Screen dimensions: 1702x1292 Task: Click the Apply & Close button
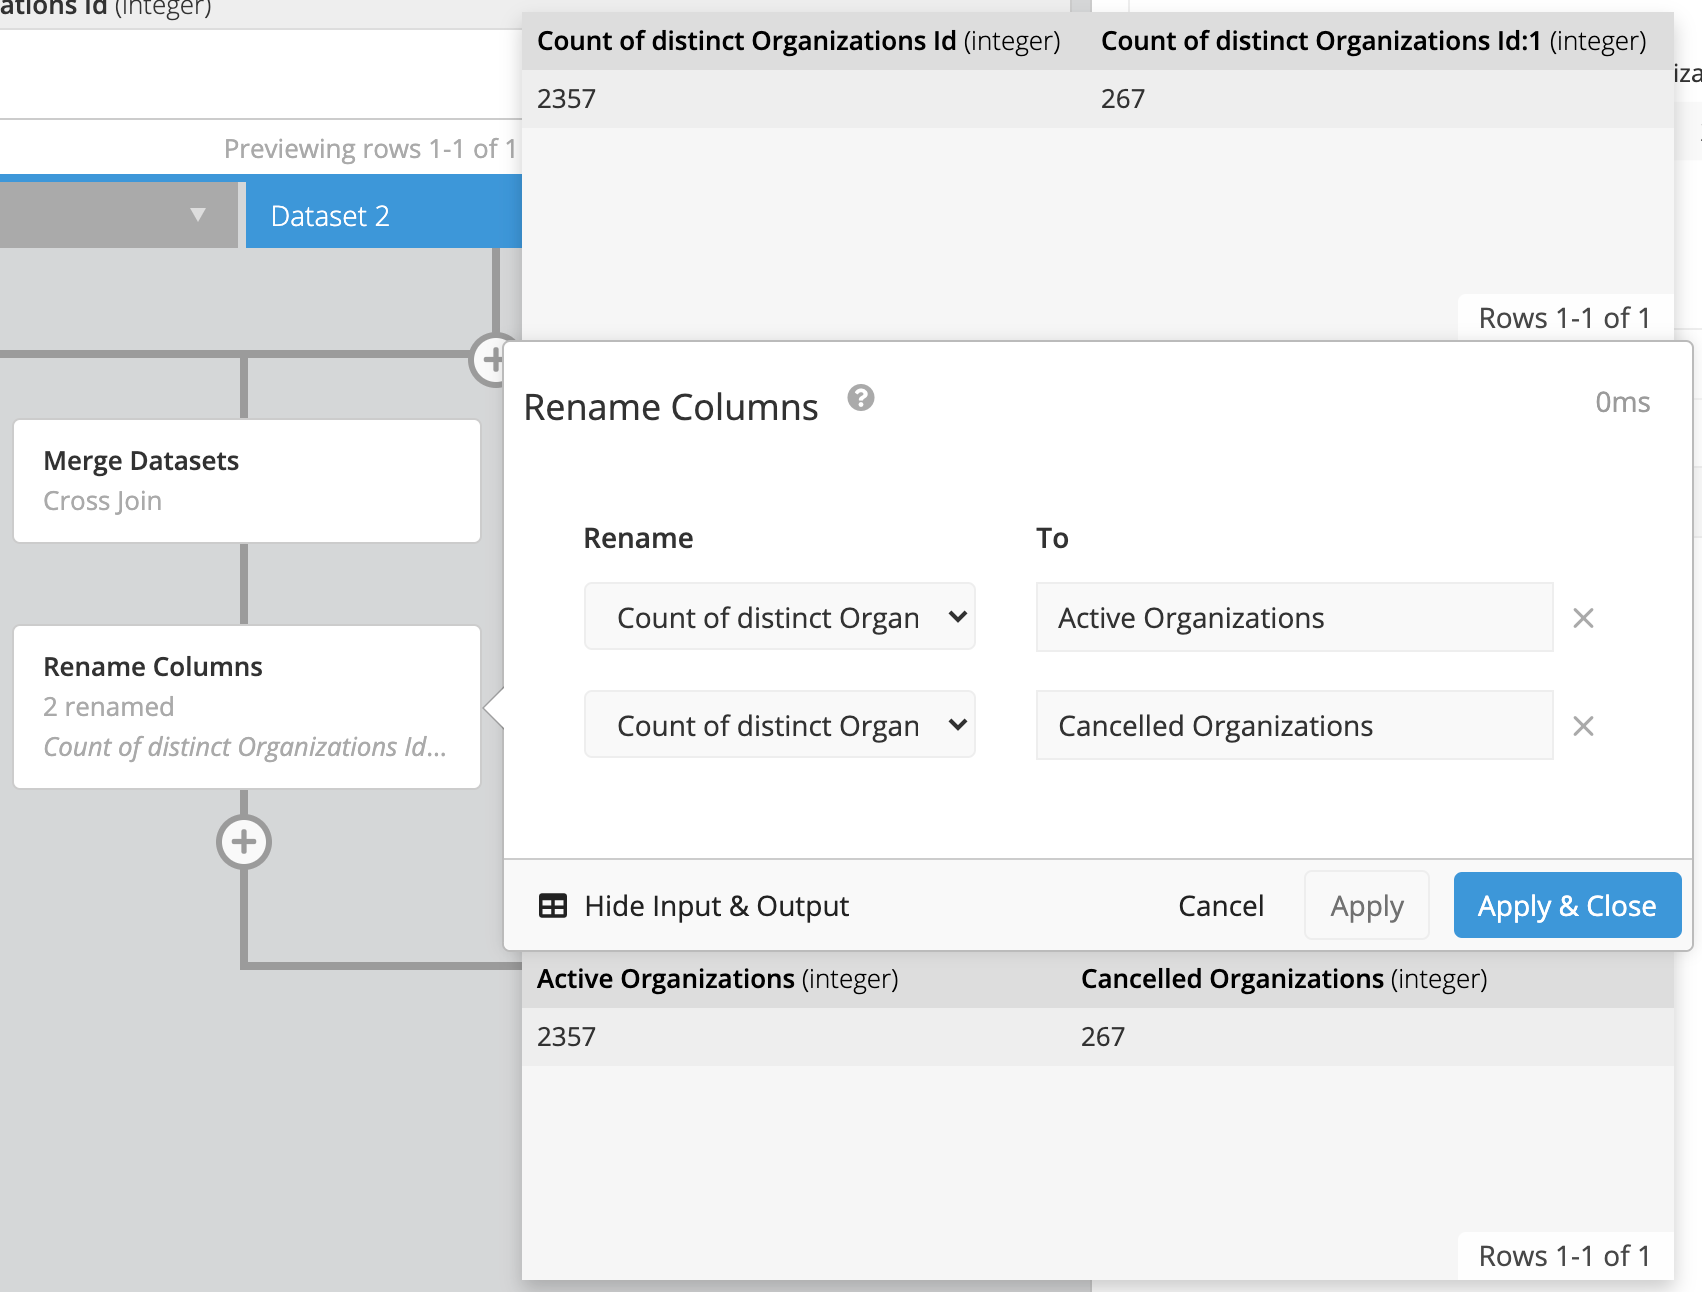[1567, 905]
